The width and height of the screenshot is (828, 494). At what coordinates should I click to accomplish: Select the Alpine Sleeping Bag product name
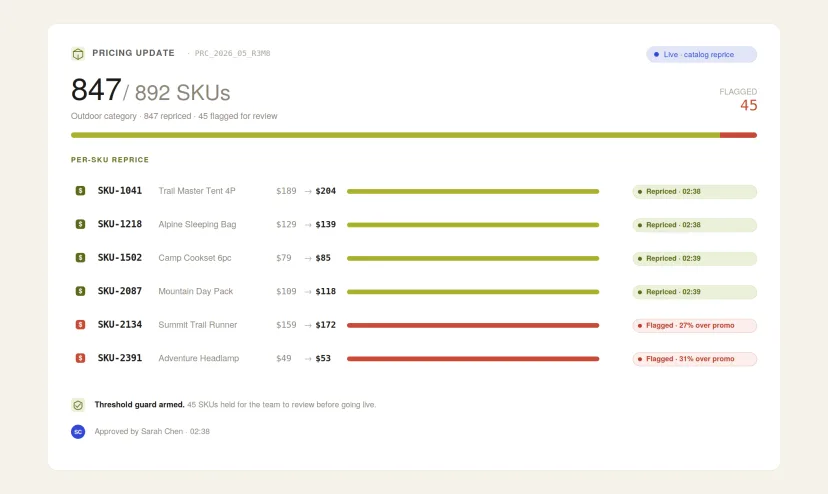pos(197,225)
